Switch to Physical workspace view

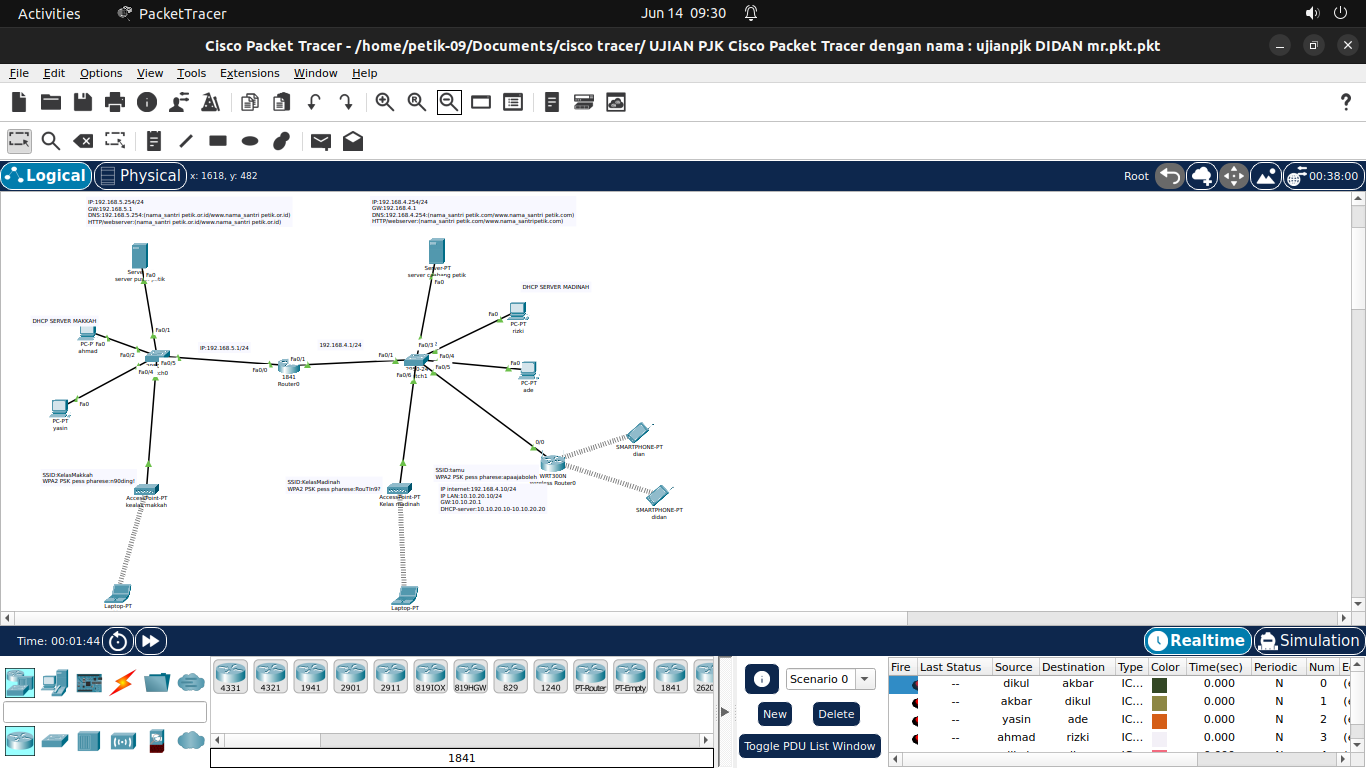pos(140,176)
